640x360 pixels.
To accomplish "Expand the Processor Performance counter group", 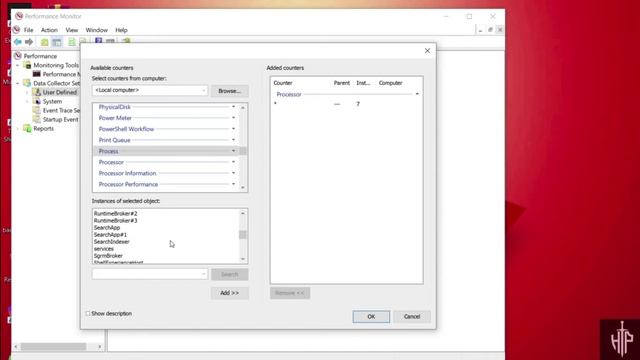I will pos(233,184).
